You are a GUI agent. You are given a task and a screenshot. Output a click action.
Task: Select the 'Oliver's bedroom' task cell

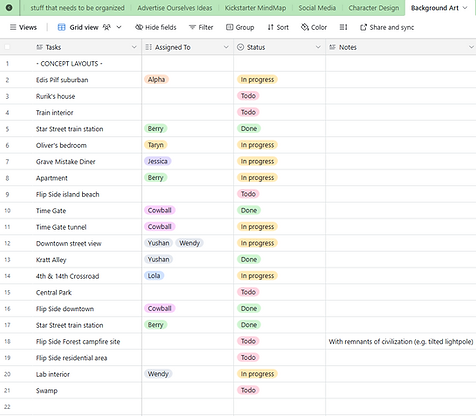pyautogui.click(x=87, y=145)
